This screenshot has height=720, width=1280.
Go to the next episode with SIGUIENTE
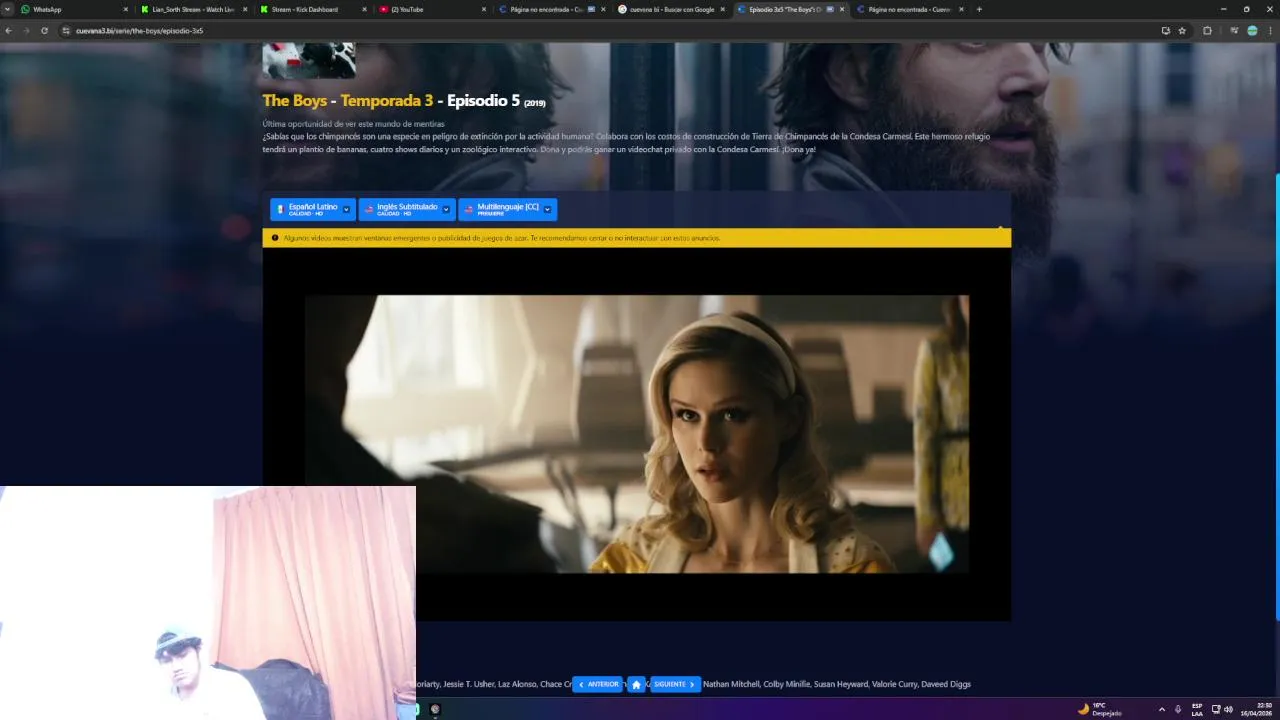(x=675, y=684)
